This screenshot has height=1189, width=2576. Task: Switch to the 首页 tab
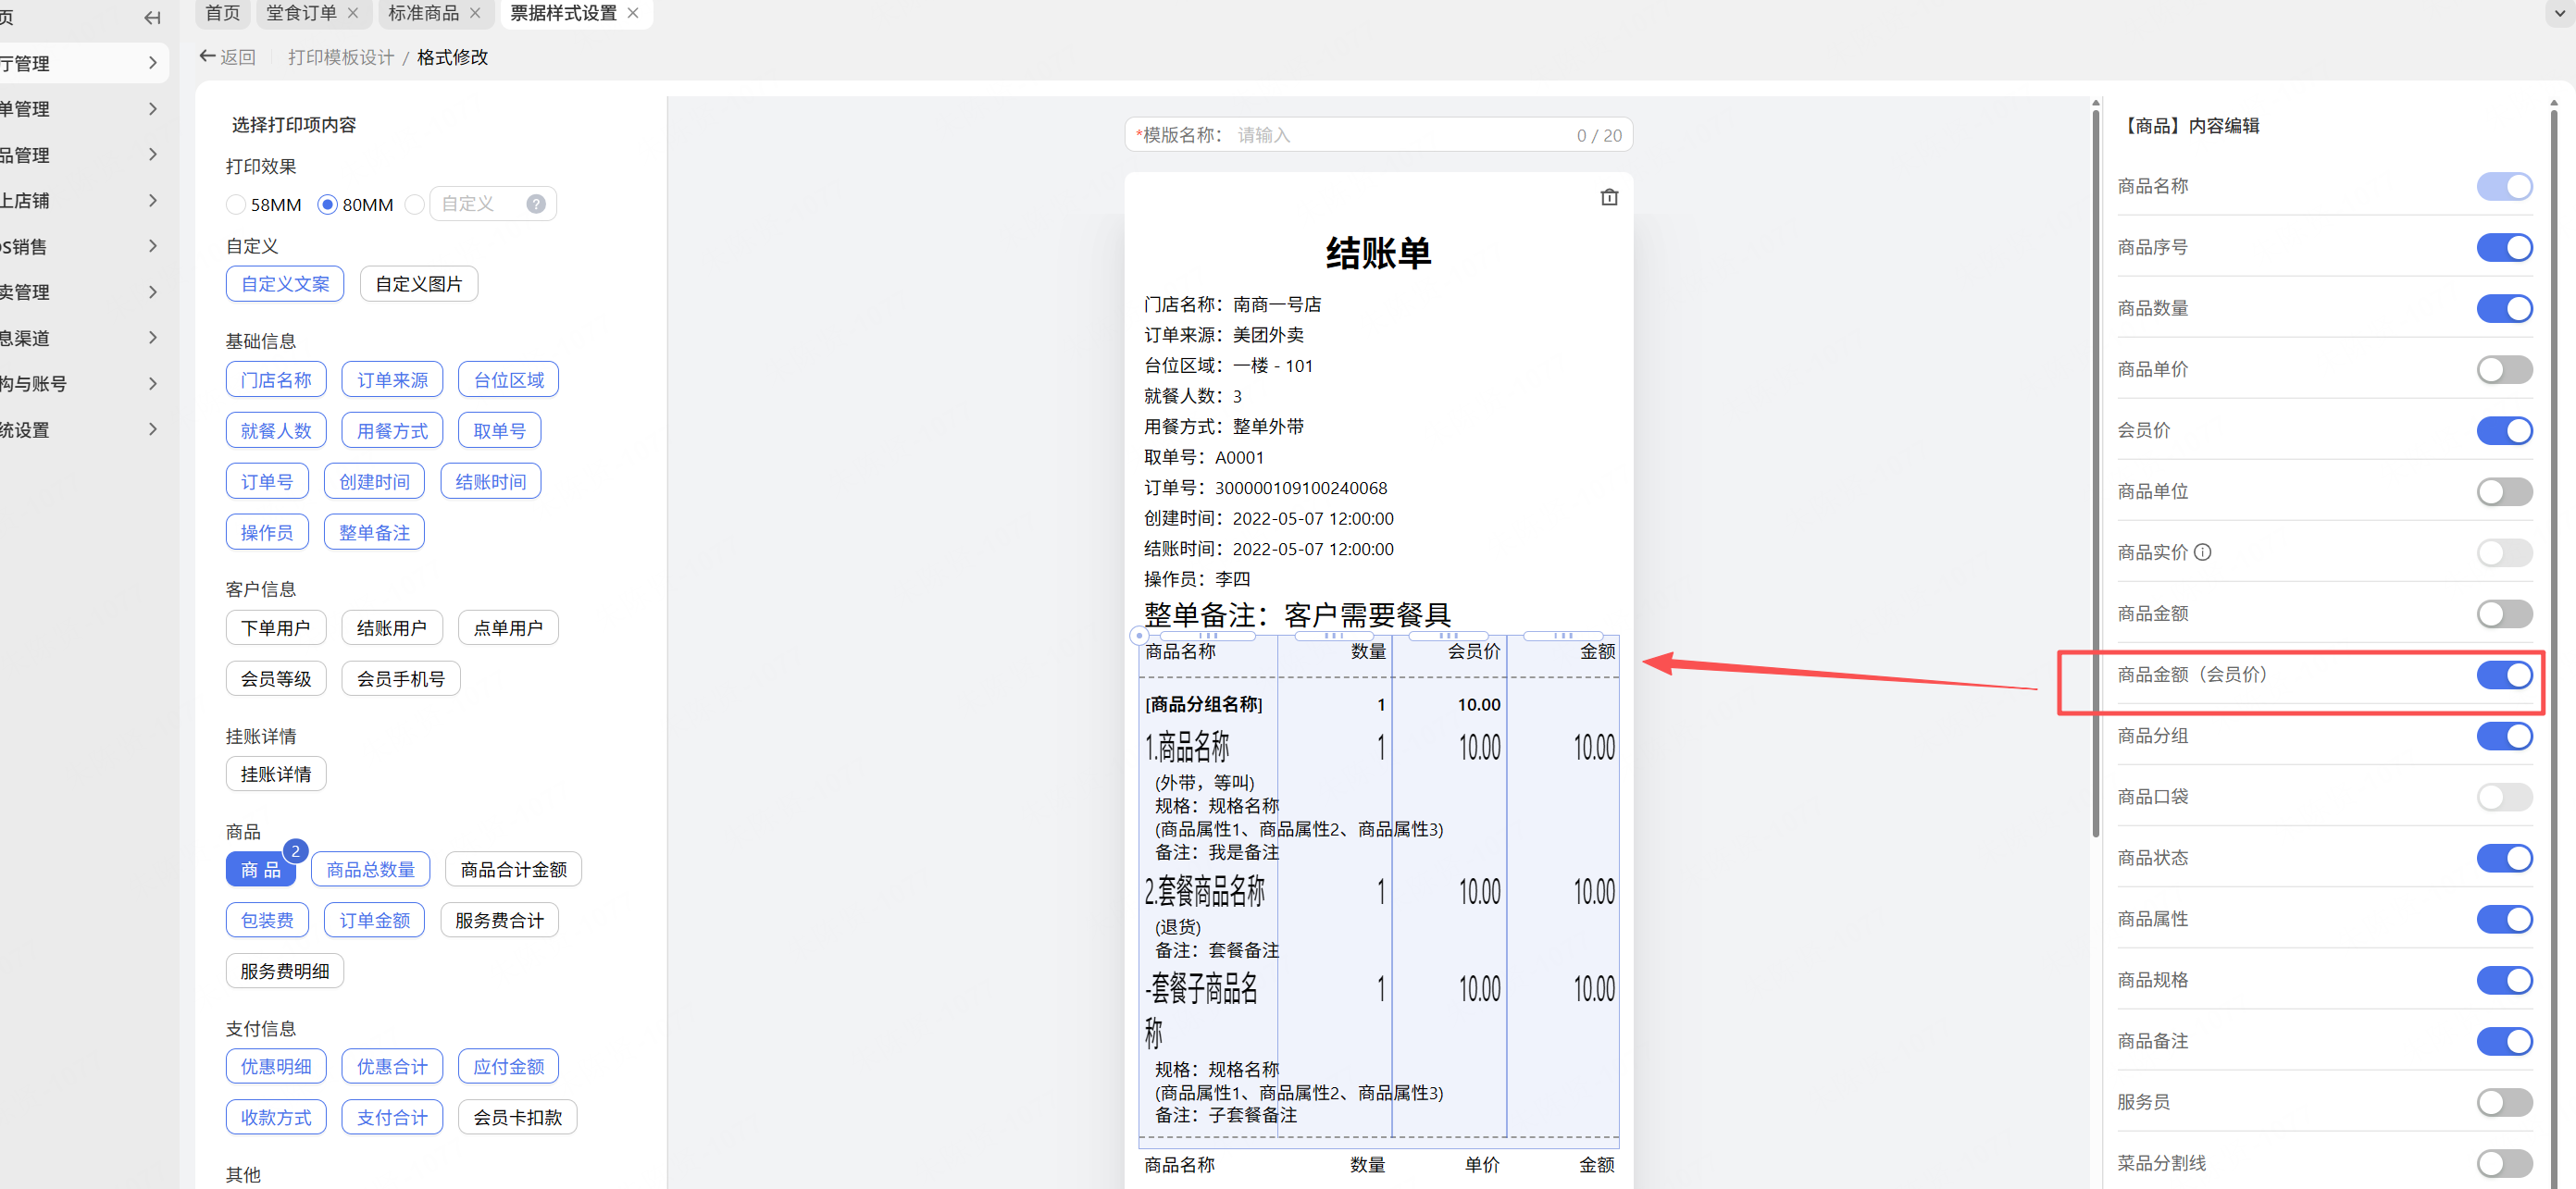[222, 13]
